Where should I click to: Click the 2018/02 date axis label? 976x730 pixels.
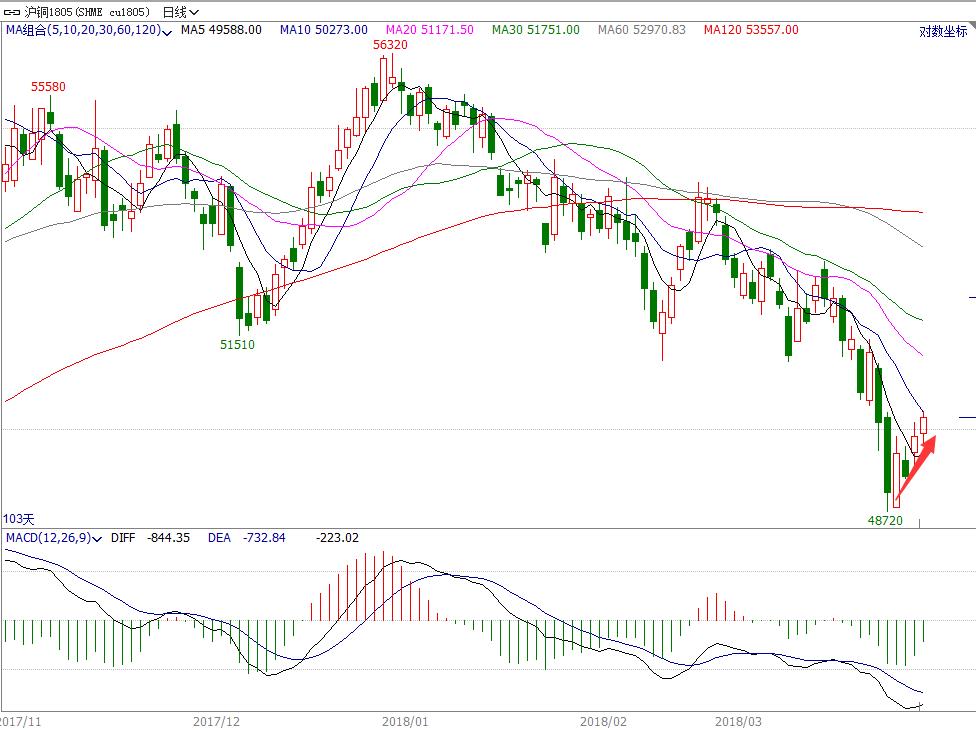click(603, 722)
